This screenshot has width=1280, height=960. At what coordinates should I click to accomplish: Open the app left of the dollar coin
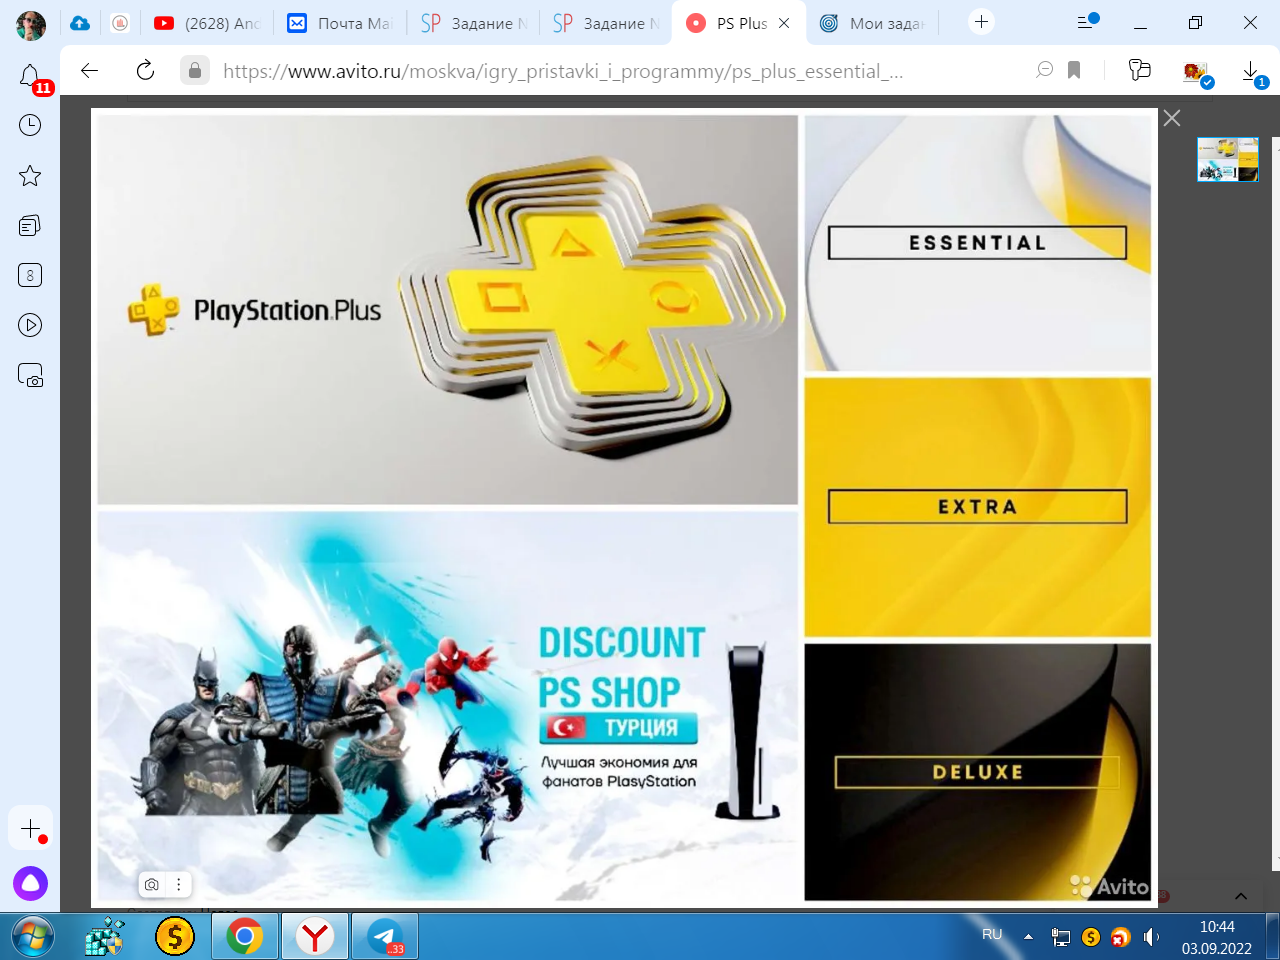tap(104, 937)
